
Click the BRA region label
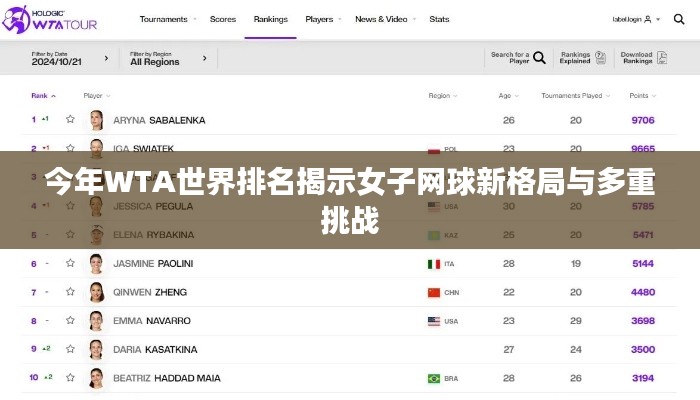tap(451, 379)
